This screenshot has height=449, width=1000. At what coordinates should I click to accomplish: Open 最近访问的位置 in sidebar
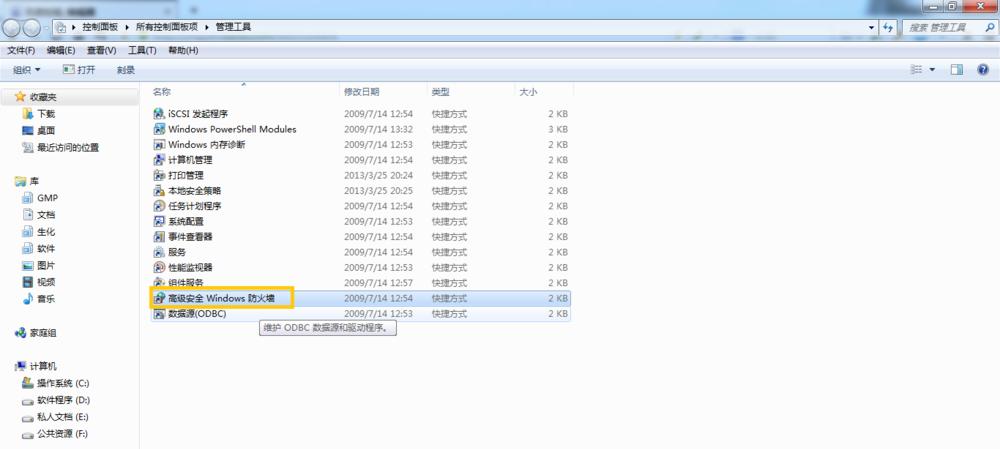pos(68,147)
